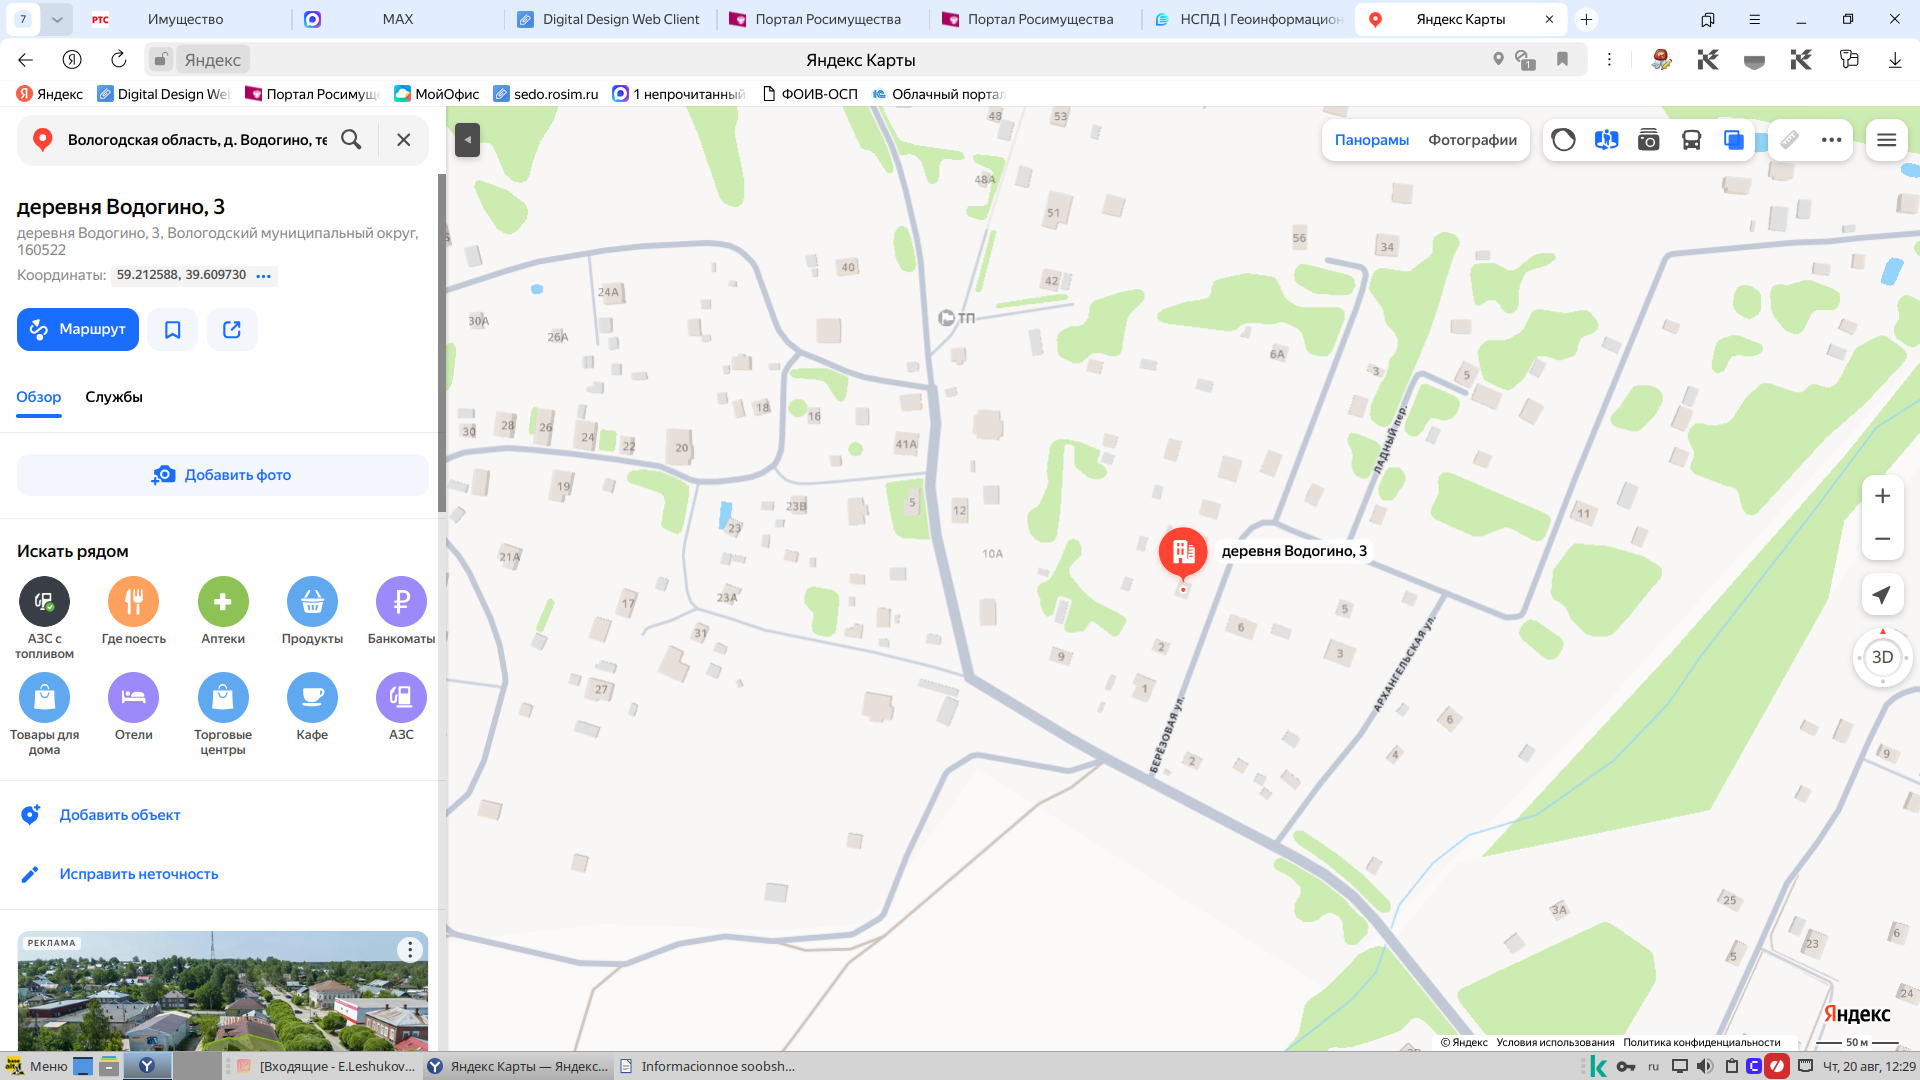Open the Informacionnoe soobsh taskbar window
Viewport: 1920px width, 1080px height.
(x=708, y=1066)
